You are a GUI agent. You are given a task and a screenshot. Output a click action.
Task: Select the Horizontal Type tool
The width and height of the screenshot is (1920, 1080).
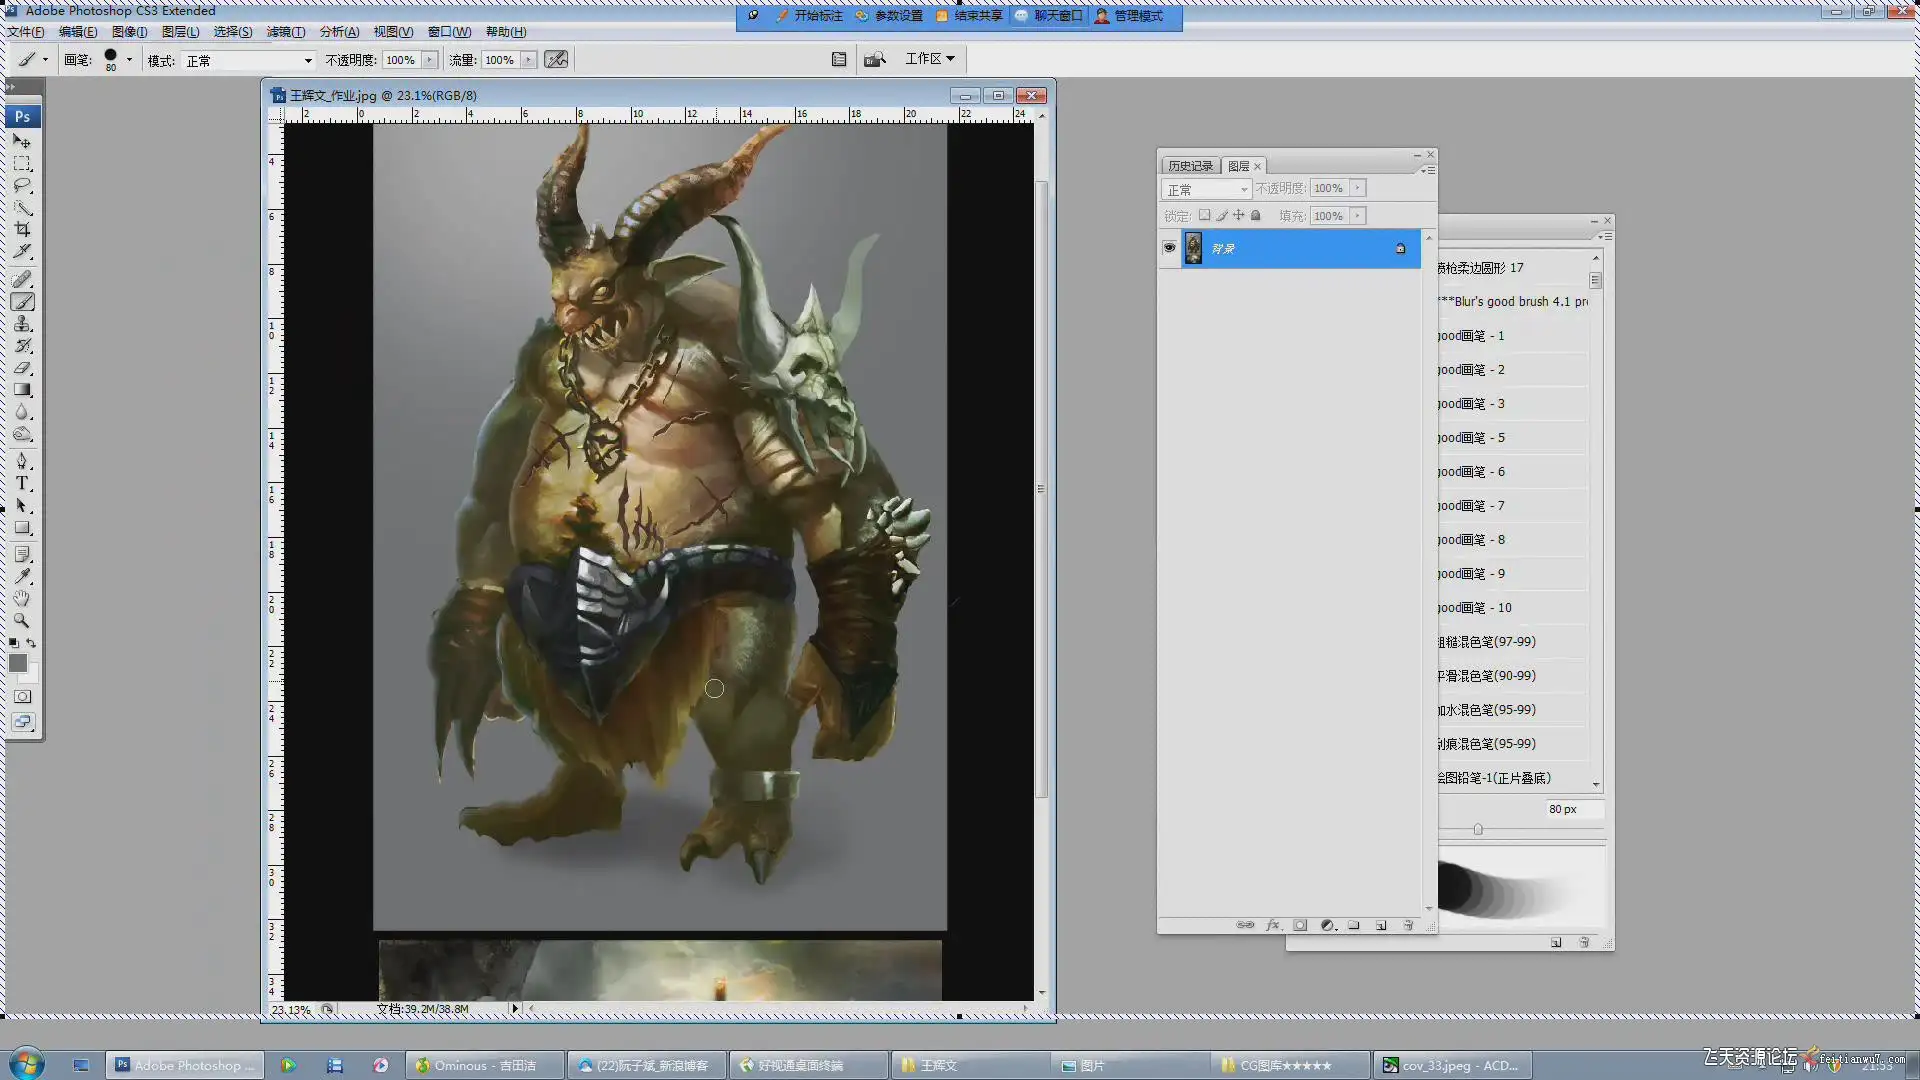click(22, 483)
